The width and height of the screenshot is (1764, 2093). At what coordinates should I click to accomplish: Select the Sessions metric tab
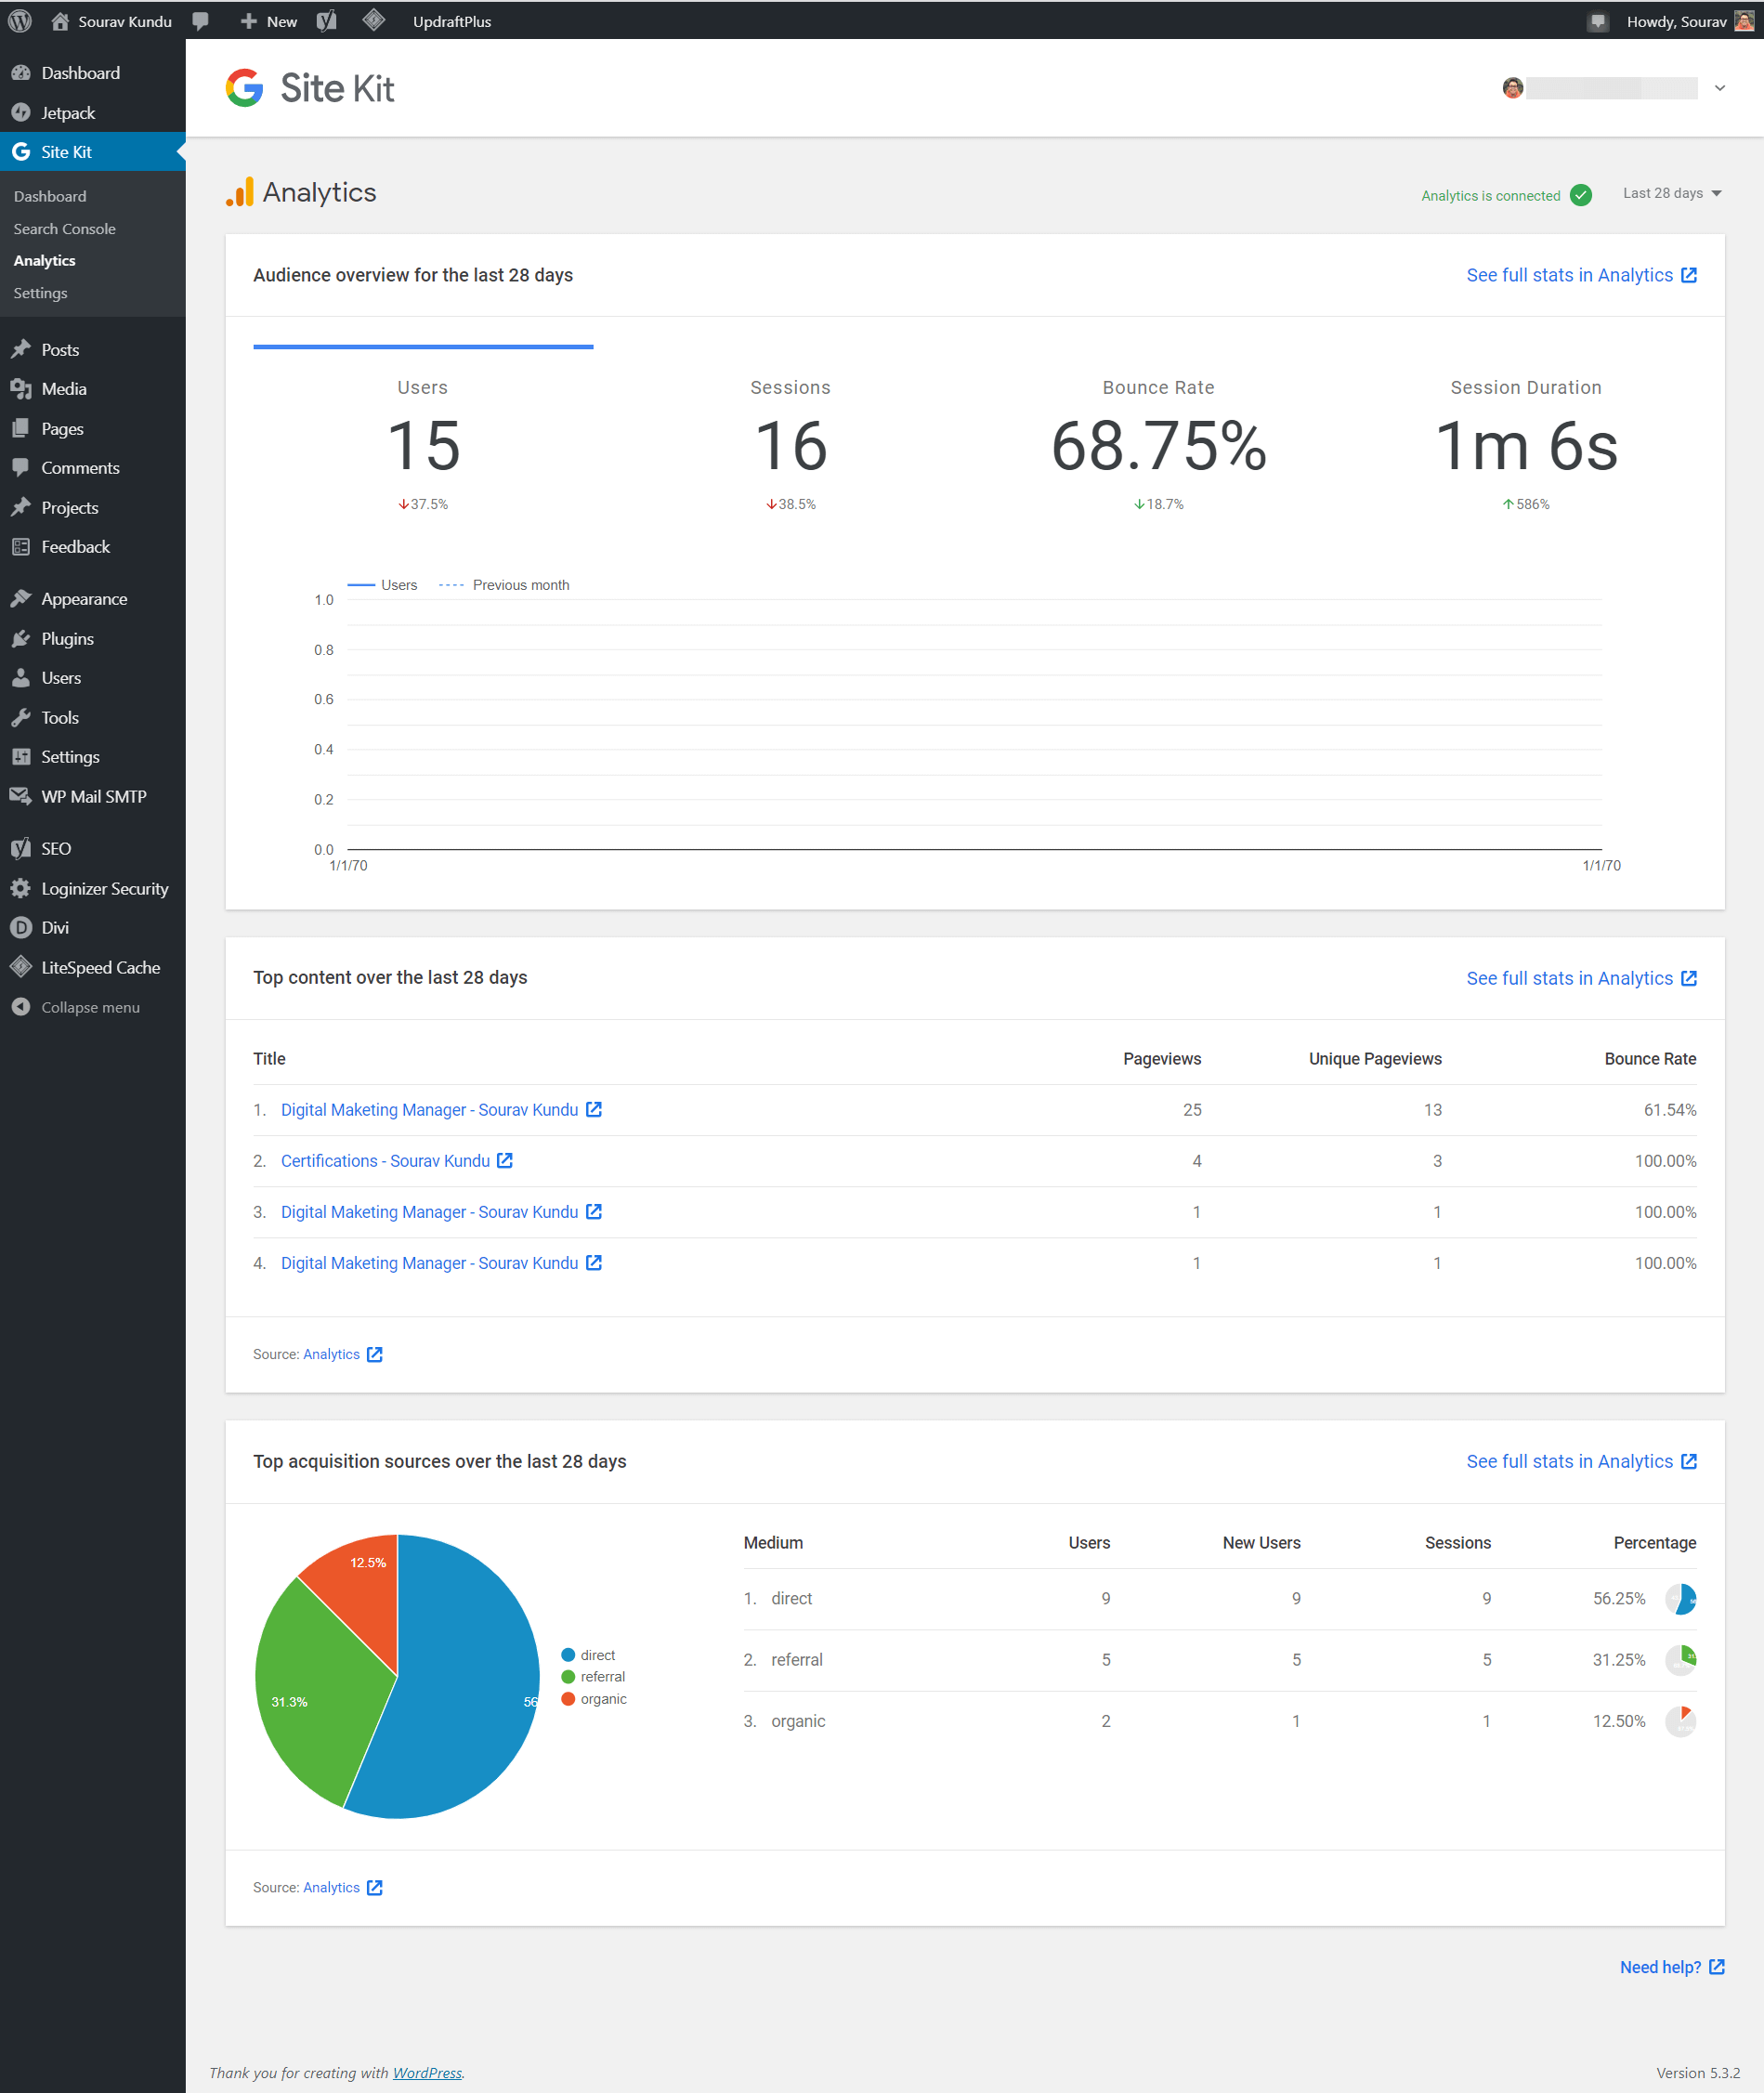click(790, 444)
